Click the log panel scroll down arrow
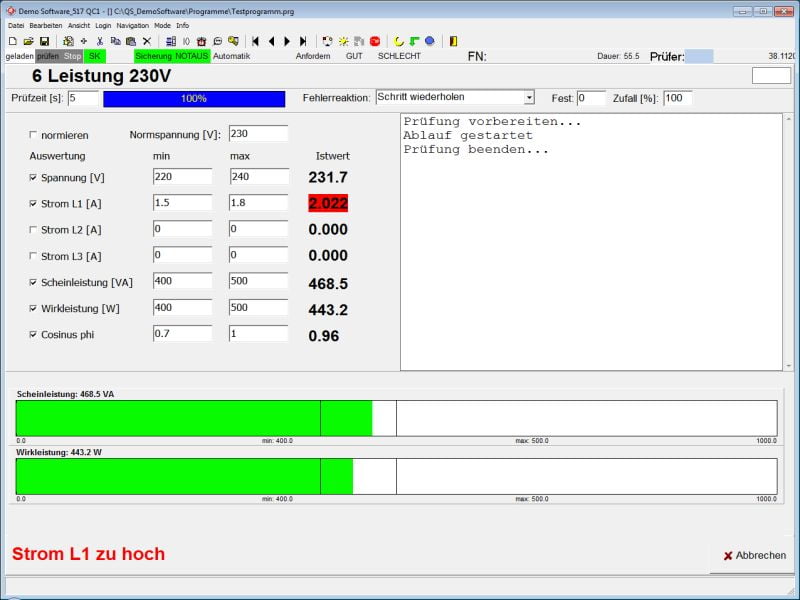The height and width of the screenshot is (600, 800). coord(789,365)
